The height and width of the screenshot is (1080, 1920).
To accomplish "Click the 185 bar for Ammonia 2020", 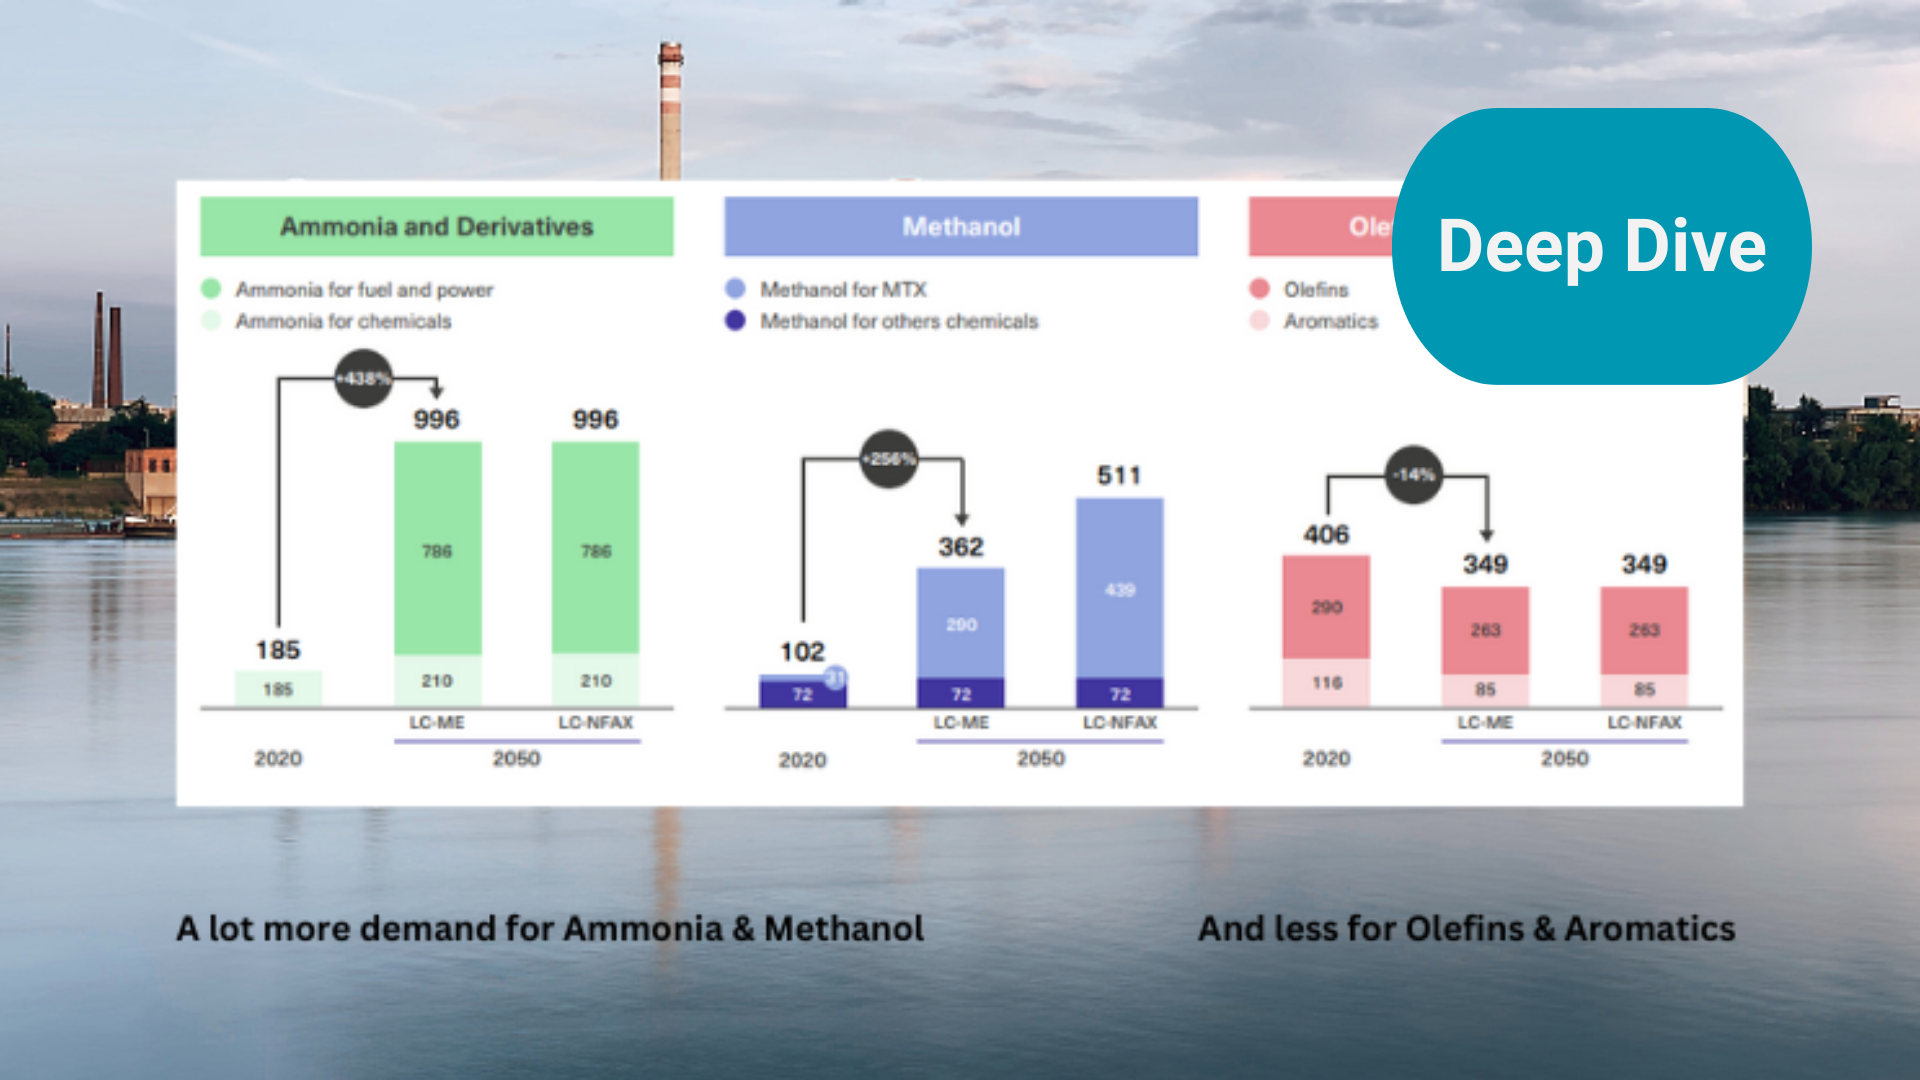I will point(278,689).
